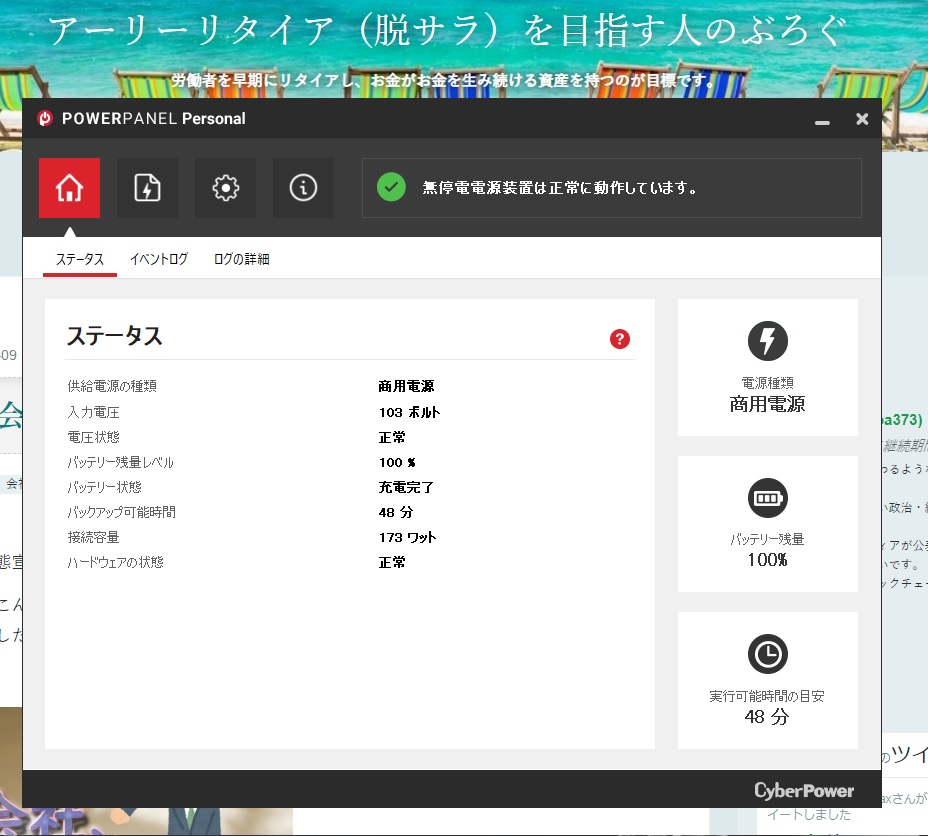The width and height of the screenshot is (928, 836).
Task: Switch to the イベントログ tab
Action: [159, 259]
